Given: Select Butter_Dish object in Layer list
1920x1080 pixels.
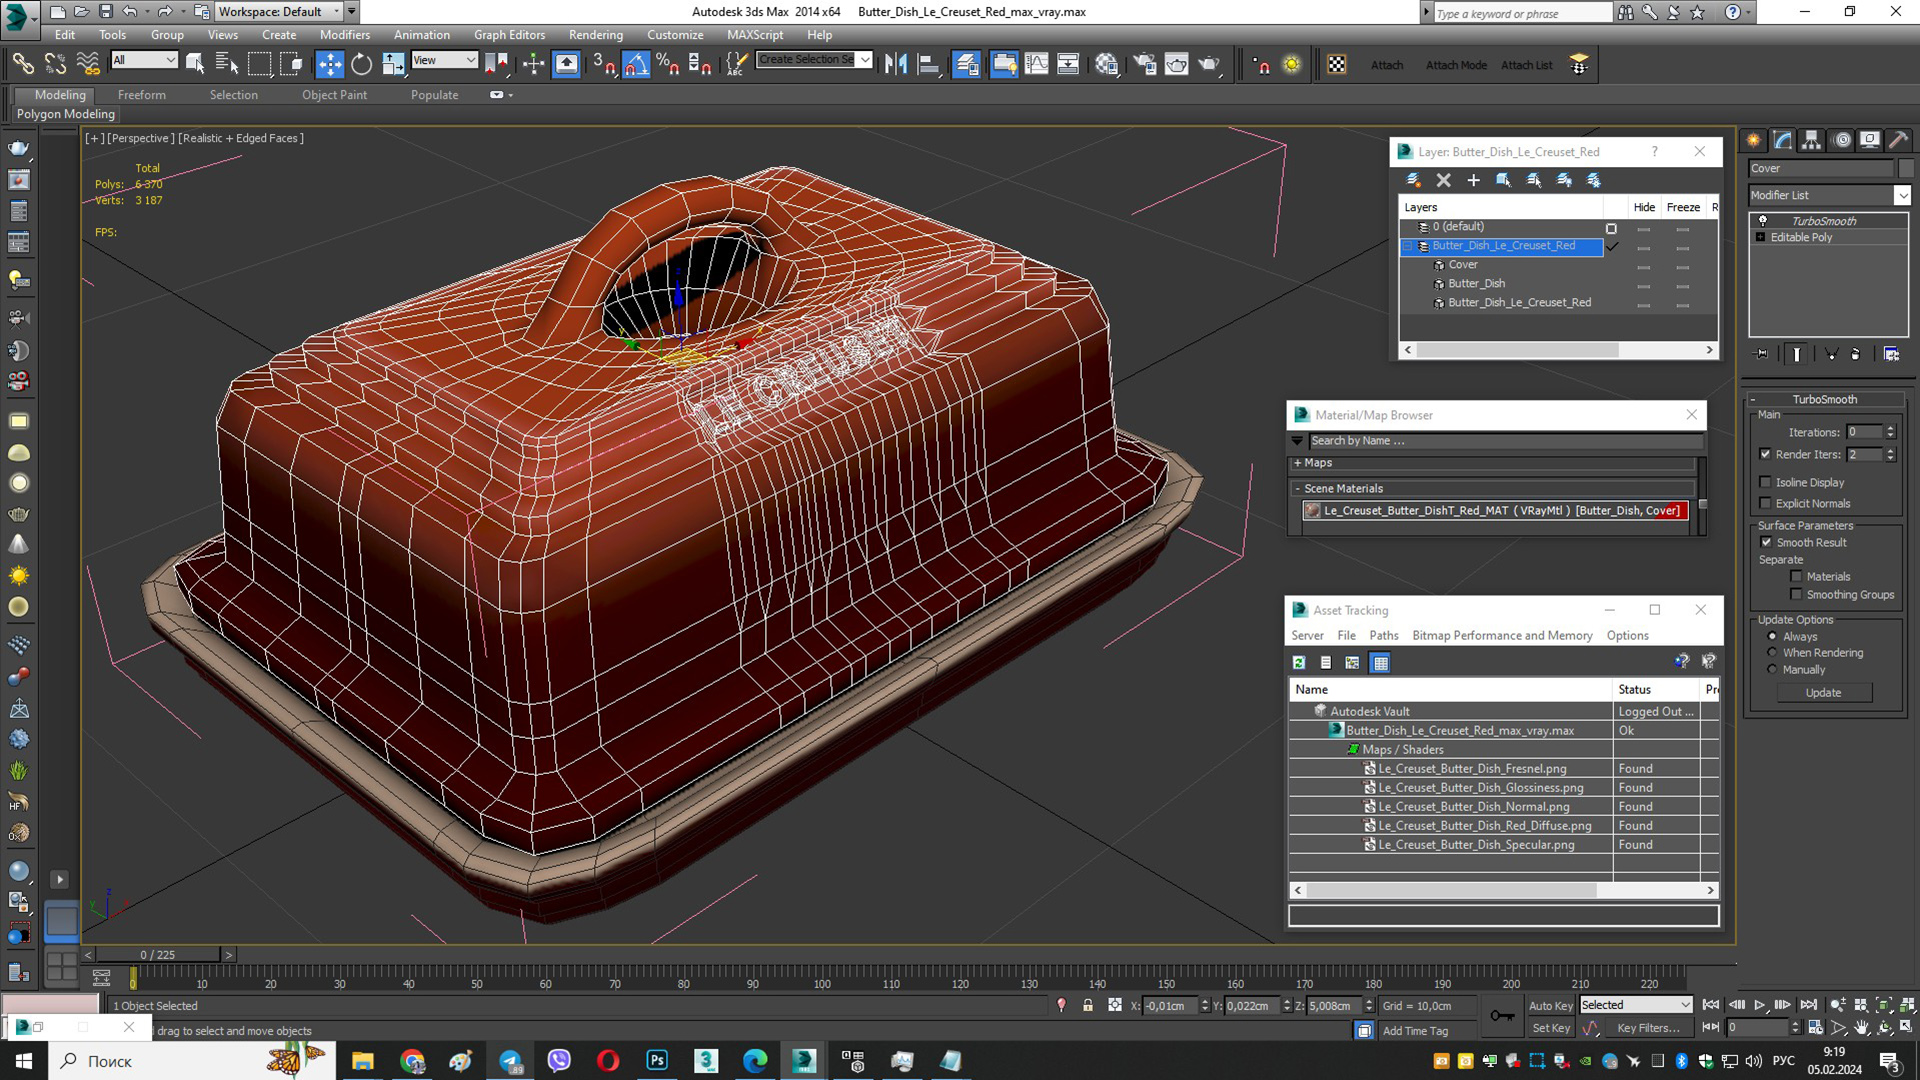Looking at the screenshot, I should [x=1476, y=284].
